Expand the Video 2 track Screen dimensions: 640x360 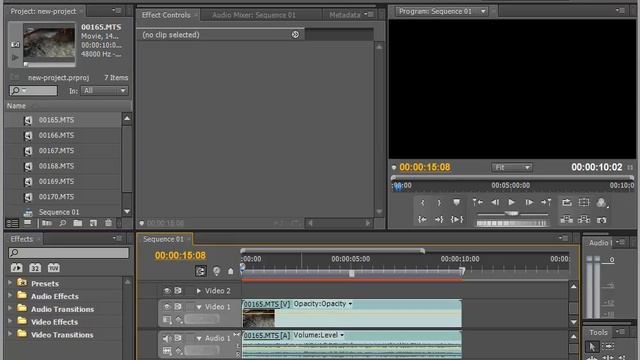tap(199, 291)
